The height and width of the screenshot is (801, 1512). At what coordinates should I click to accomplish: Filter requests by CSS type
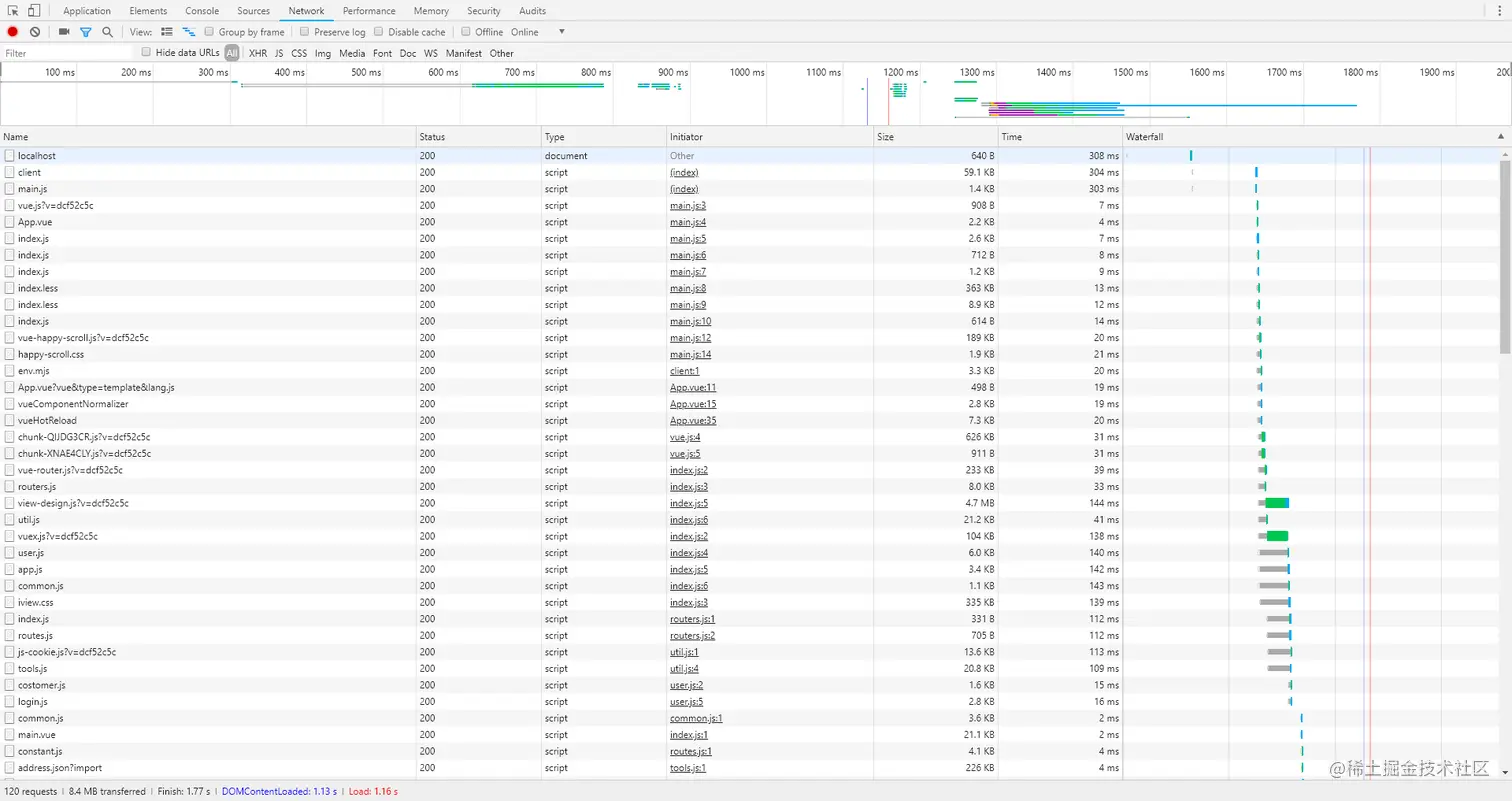(299, 53)
